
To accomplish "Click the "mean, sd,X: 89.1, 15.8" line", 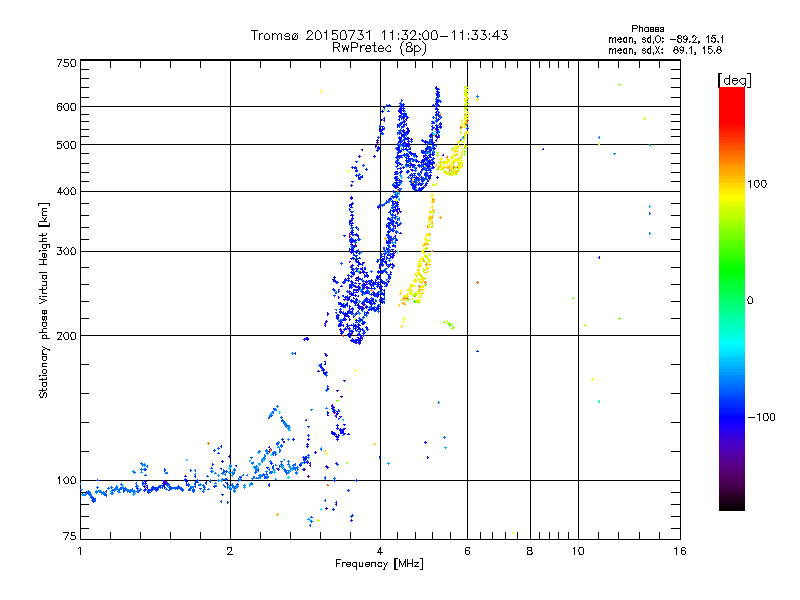I will [665, 50].
